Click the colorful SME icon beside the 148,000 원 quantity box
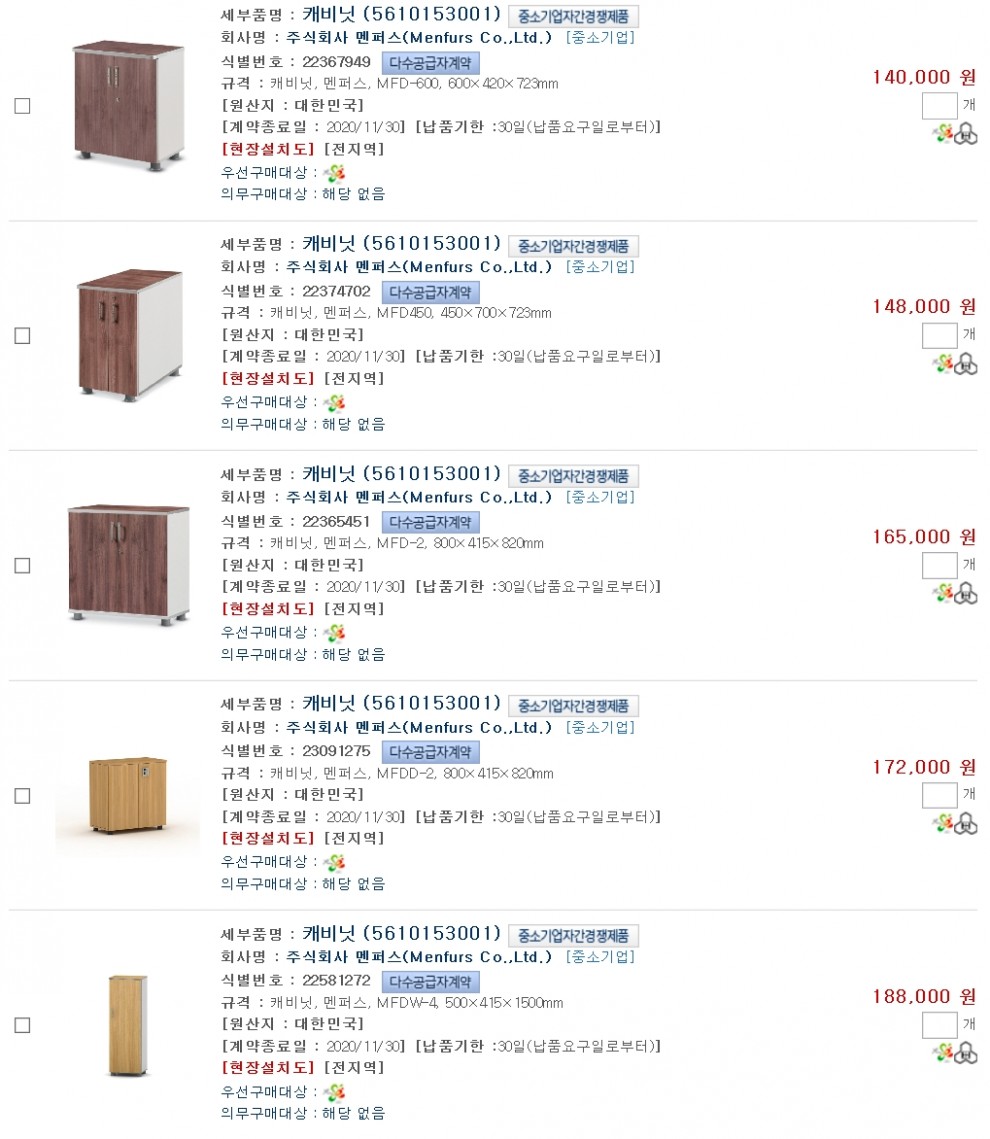This screenshot has width=990, height=1139. pyautogui.click(x=943, y=364)
